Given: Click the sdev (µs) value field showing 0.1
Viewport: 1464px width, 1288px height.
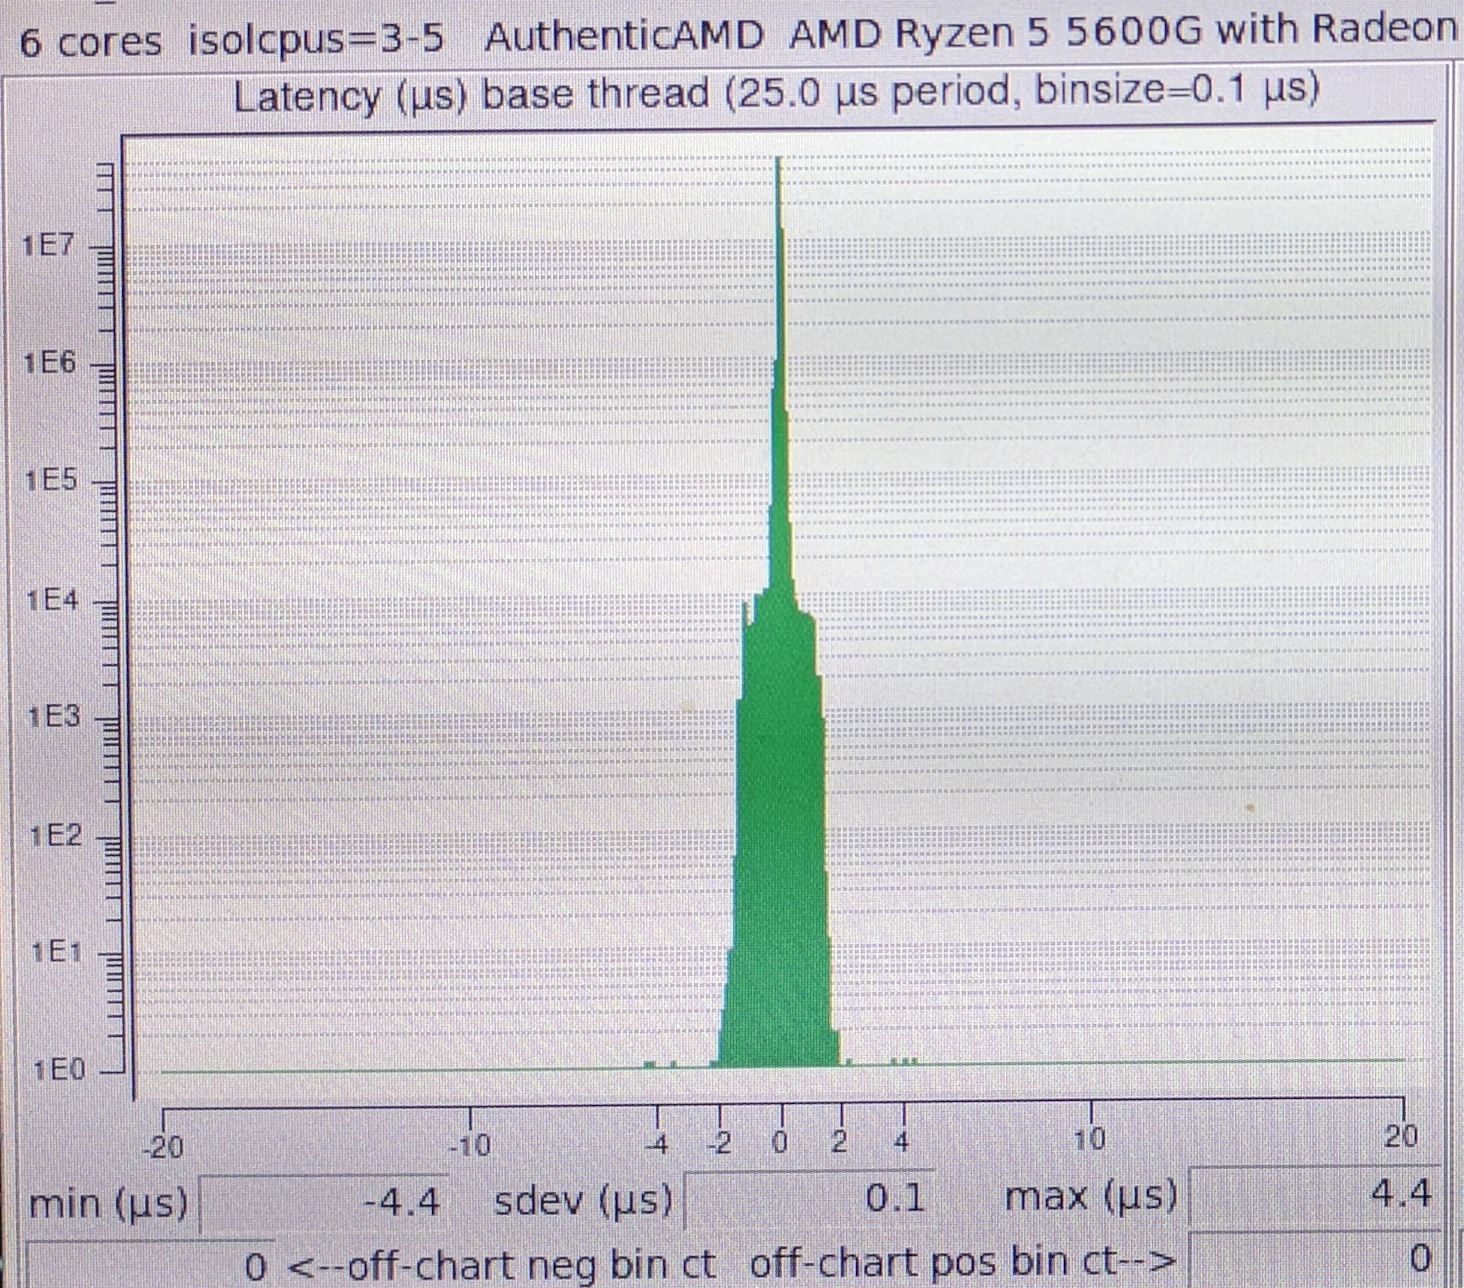Looking at the screenshot, I should [x=810, y=1199].
